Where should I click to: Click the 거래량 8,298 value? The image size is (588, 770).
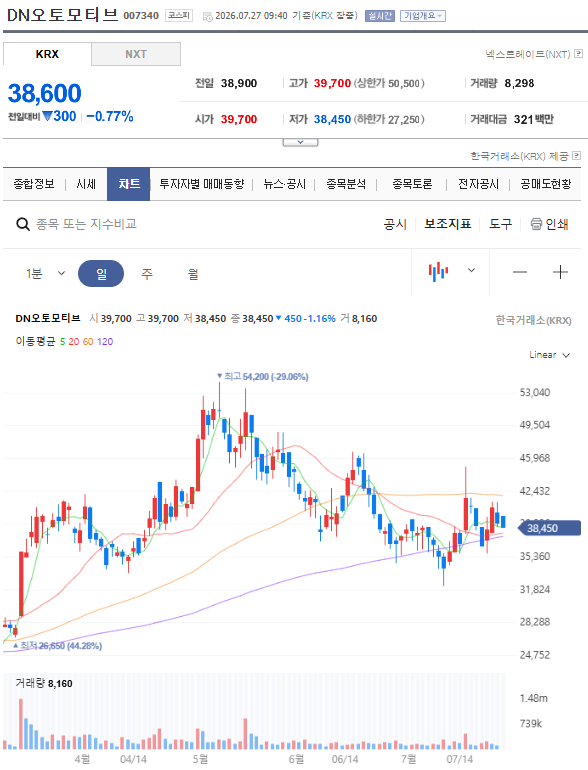[x=519, y=83]
